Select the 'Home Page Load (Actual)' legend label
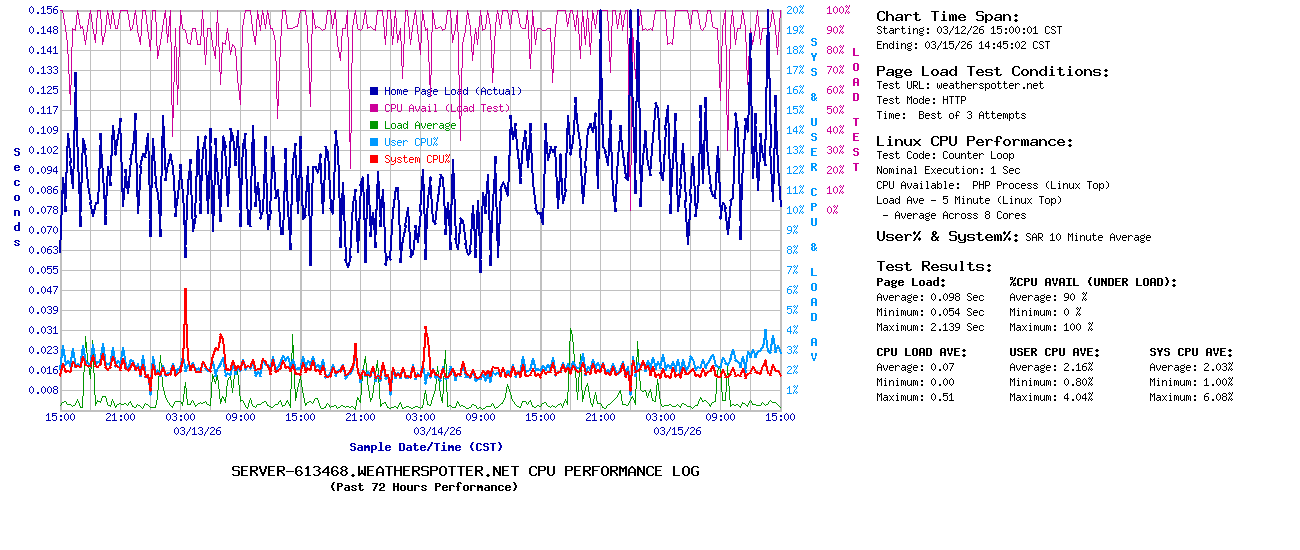Screen dimensions: 1300x550 pyautogui.click(x=452, y=91)
